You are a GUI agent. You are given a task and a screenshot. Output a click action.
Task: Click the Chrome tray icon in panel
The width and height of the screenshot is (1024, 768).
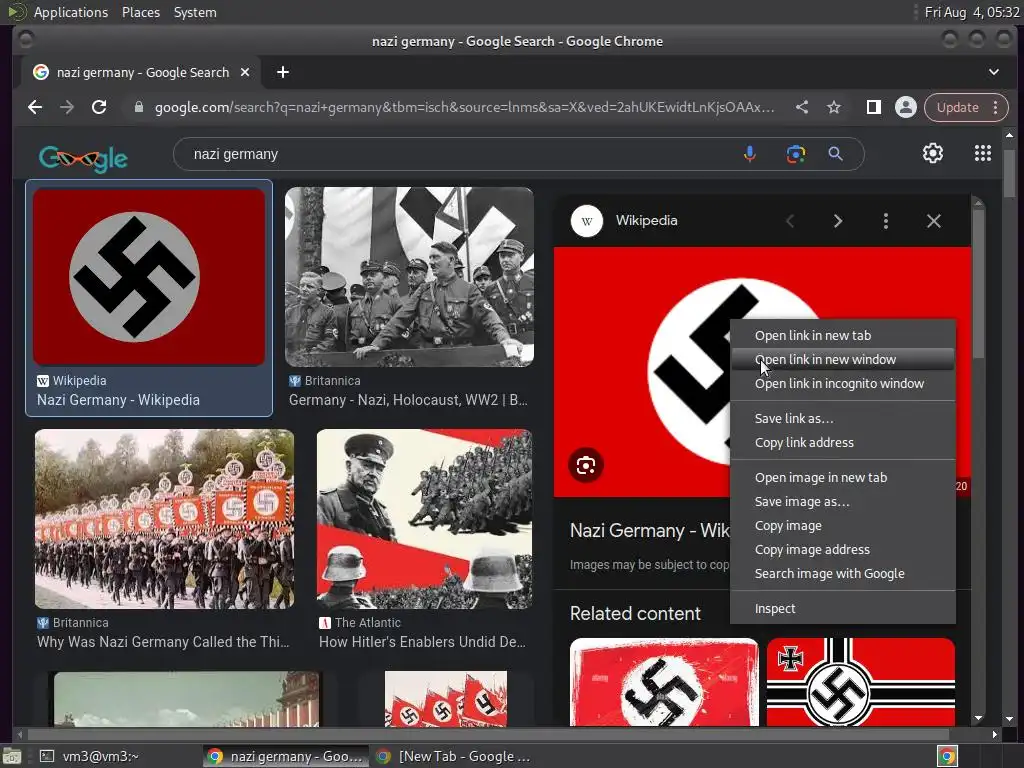click(947, 756)
